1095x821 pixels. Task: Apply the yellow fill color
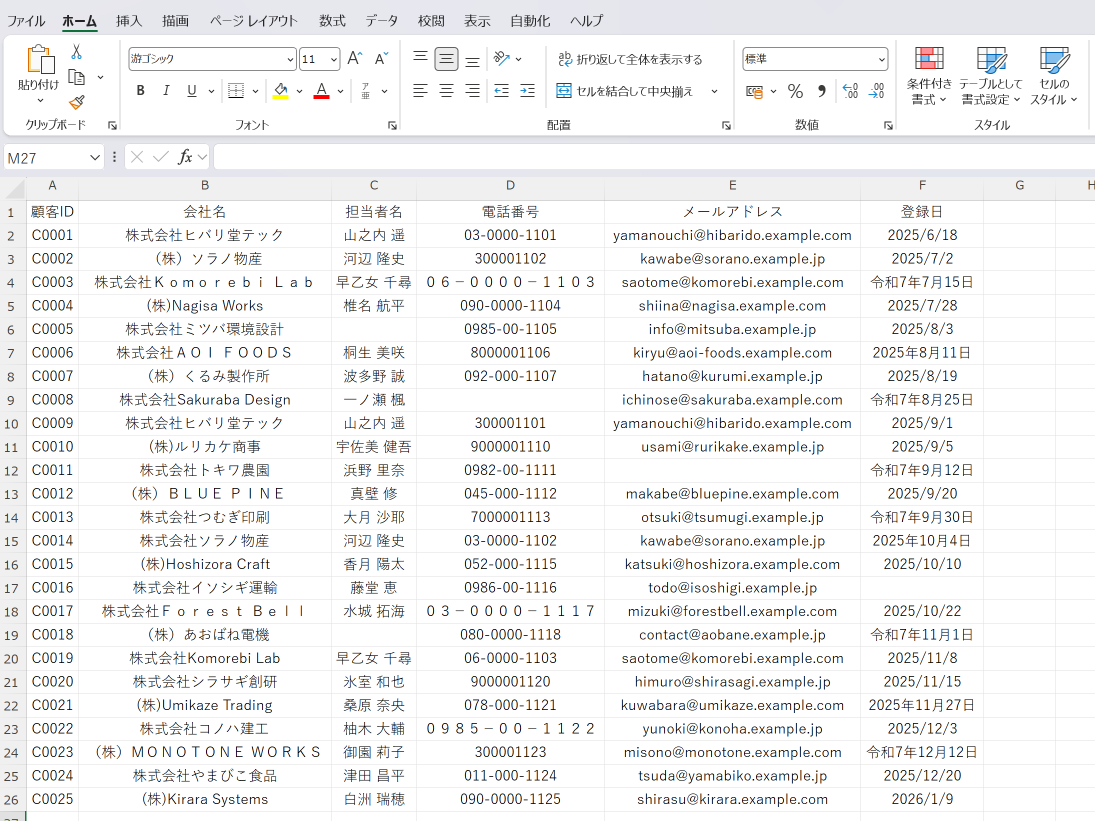[281, 91]
